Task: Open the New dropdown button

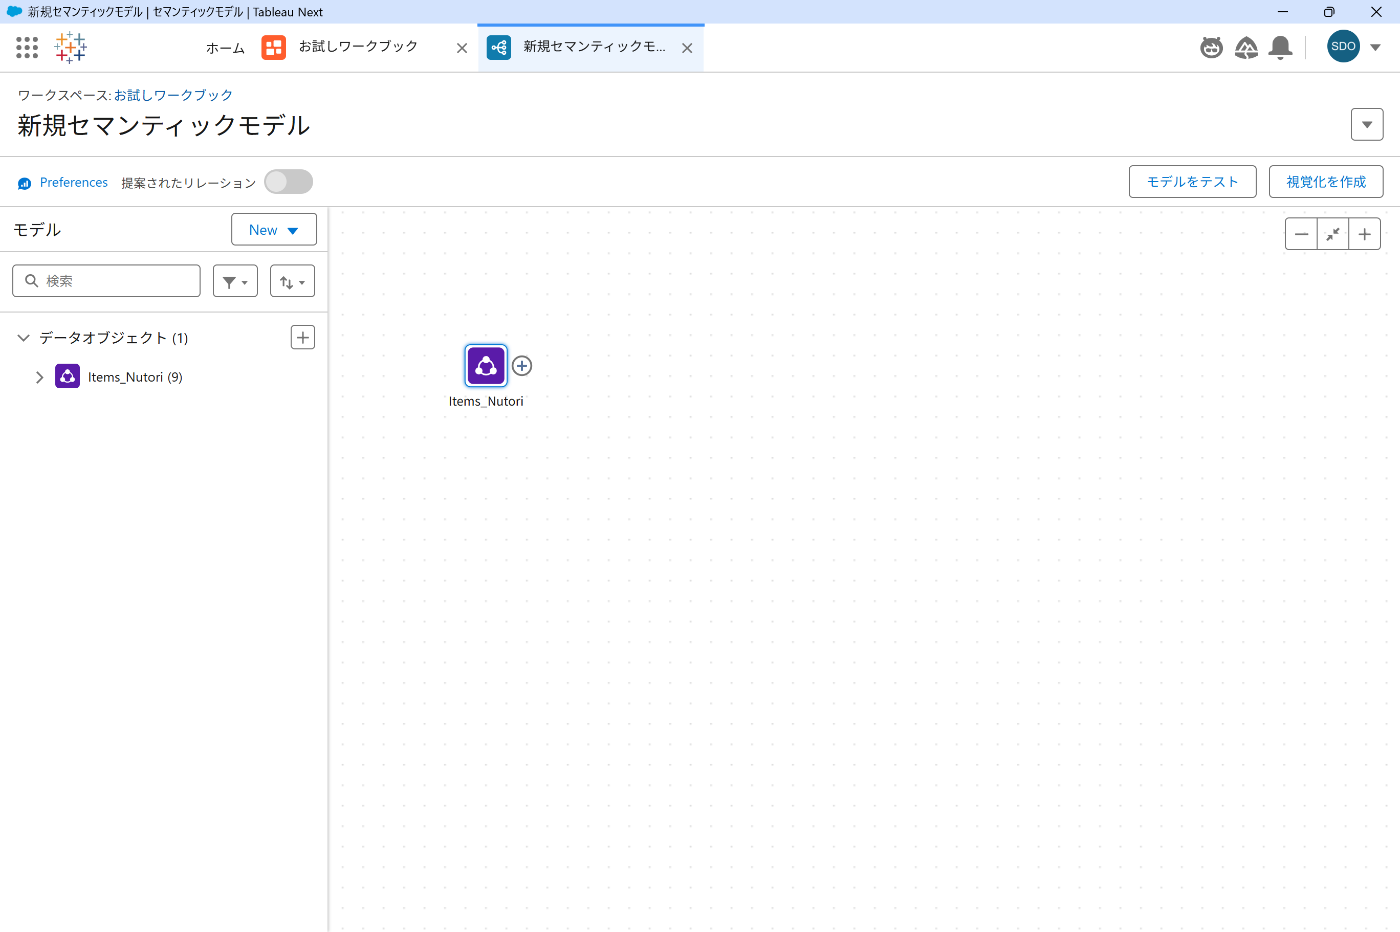Action: 274,229
